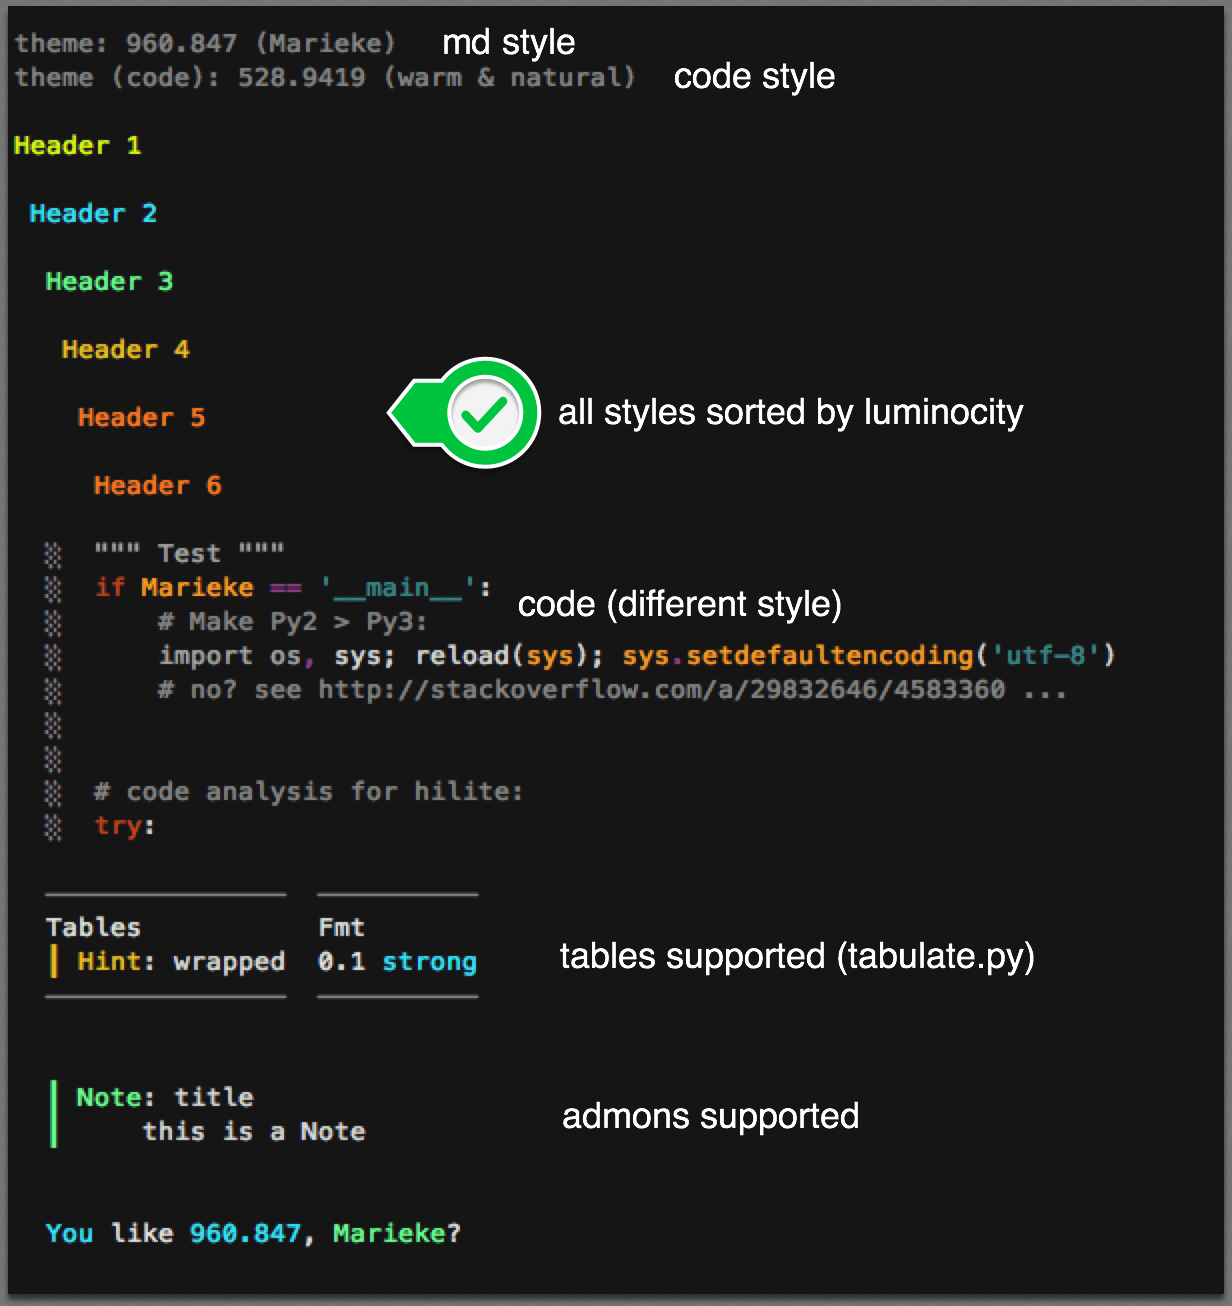Click the blockquote marker beside "code analysis" line
Image resolution: width=1232 pixels, height=1306 pixels.
tap(52, 790)
